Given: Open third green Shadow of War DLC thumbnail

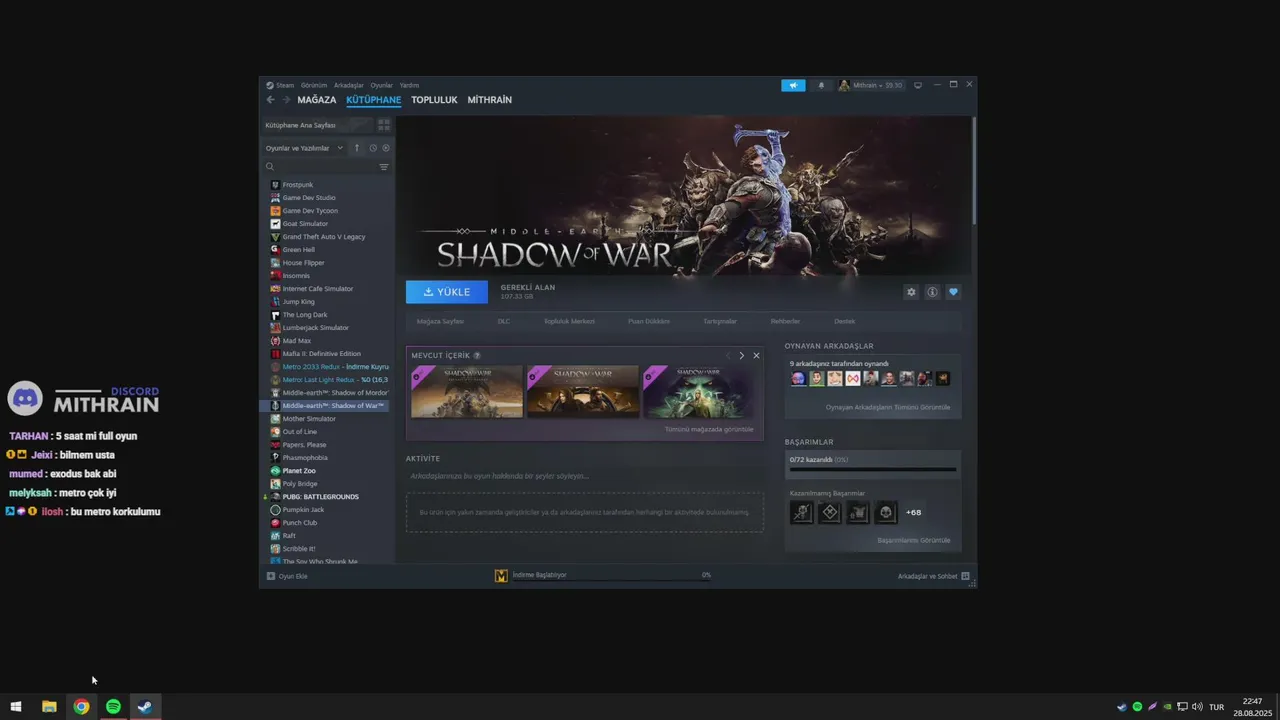Looking at the screenshot, I should (699, 391).
